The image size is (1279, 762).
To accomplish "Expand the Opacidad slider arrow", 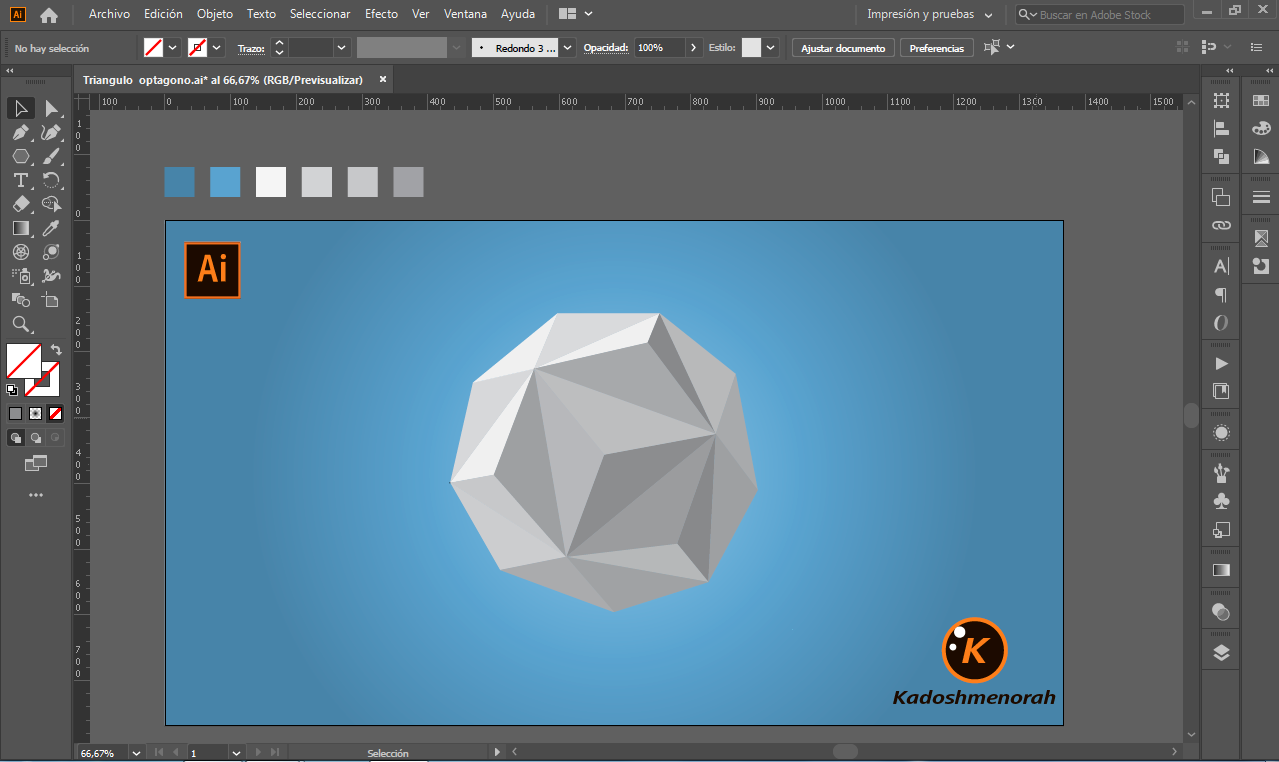I will tap(694, 48).
